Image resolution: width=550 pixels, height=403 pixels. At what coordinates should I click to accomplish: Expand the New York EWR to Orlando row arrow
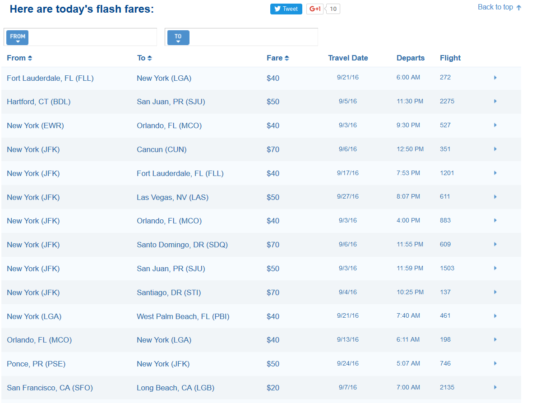[x=495, y=125]
